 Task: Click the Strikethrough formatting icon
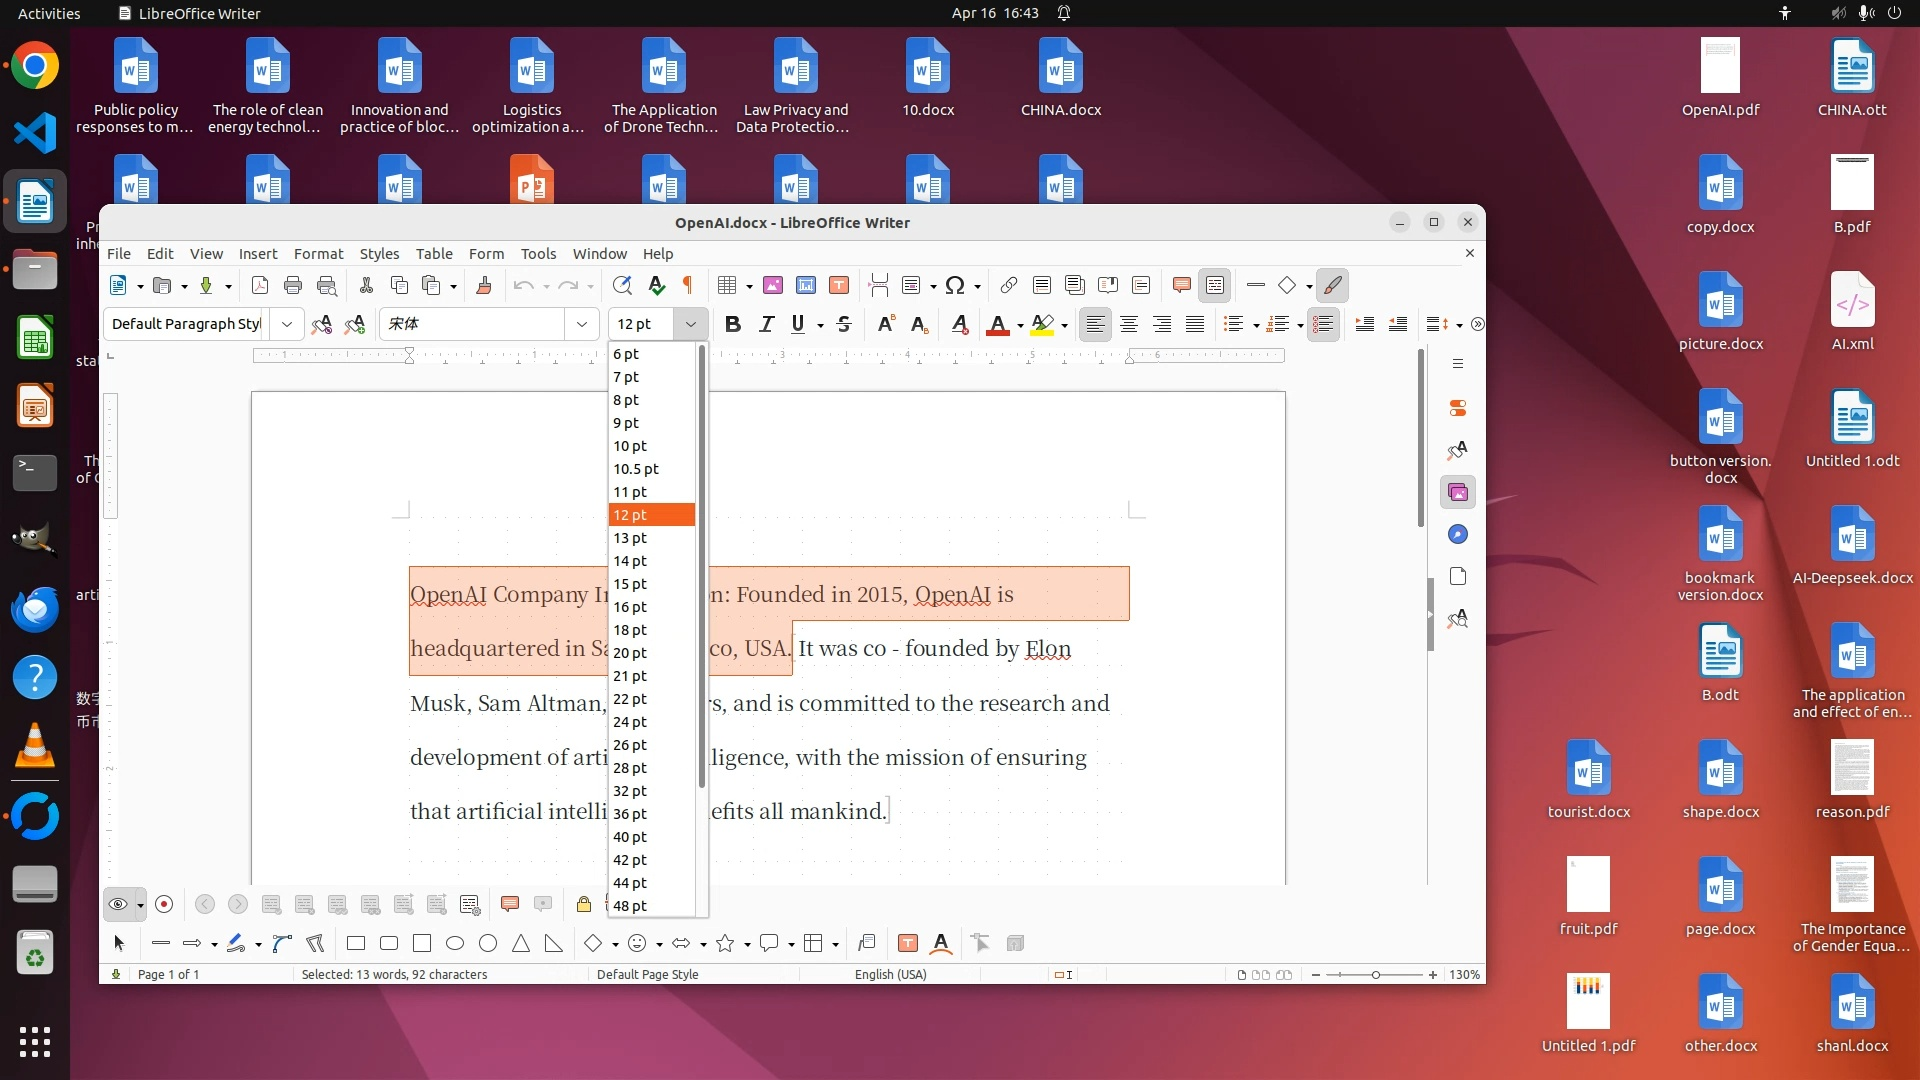tap(844, 324)
